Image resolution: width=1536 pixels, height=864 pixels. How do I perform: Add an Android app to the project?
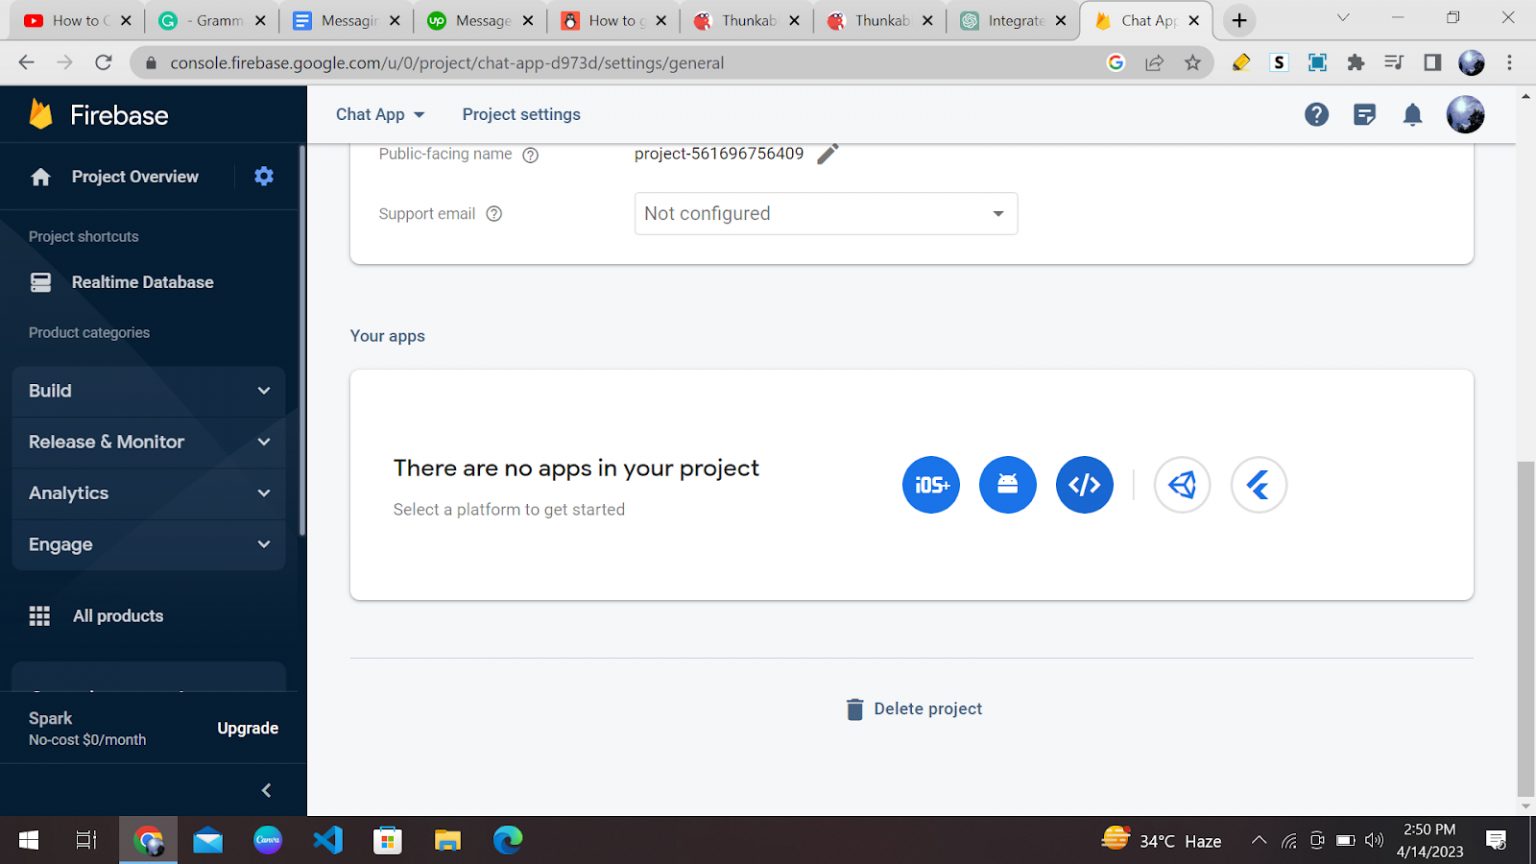pyautogui.click(x=1007, y=484)
